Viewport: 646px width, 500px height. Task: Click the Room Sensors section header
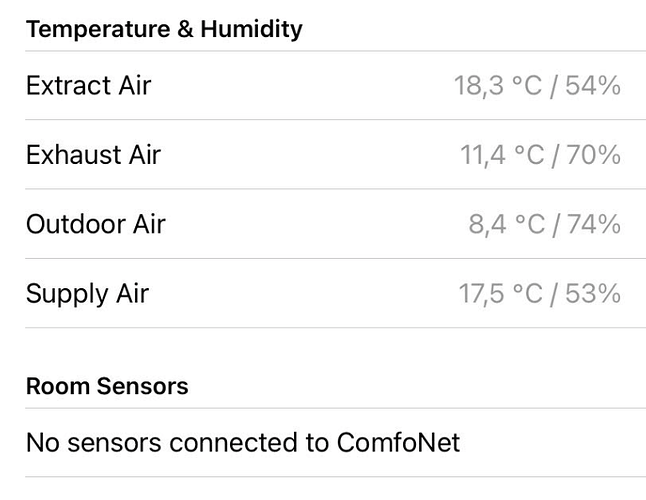(x=106, y=386)
